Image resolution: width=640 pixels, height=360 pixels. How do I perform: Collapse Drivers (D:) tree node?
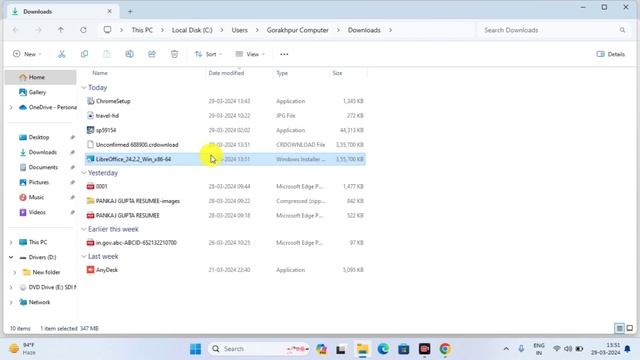pyautogui.click(x=11, y=258)
